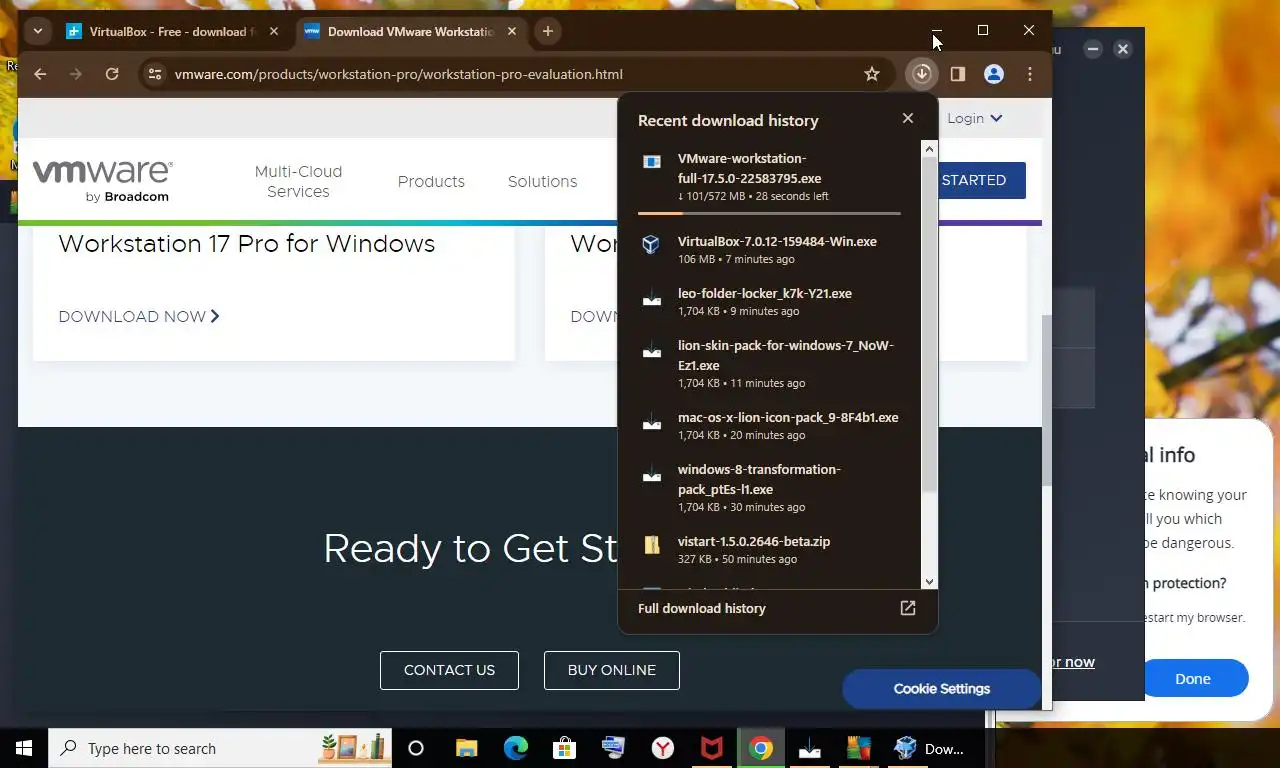Open McAfee from the taskbar
This screenshot has width=1280, height=768.
711,748
